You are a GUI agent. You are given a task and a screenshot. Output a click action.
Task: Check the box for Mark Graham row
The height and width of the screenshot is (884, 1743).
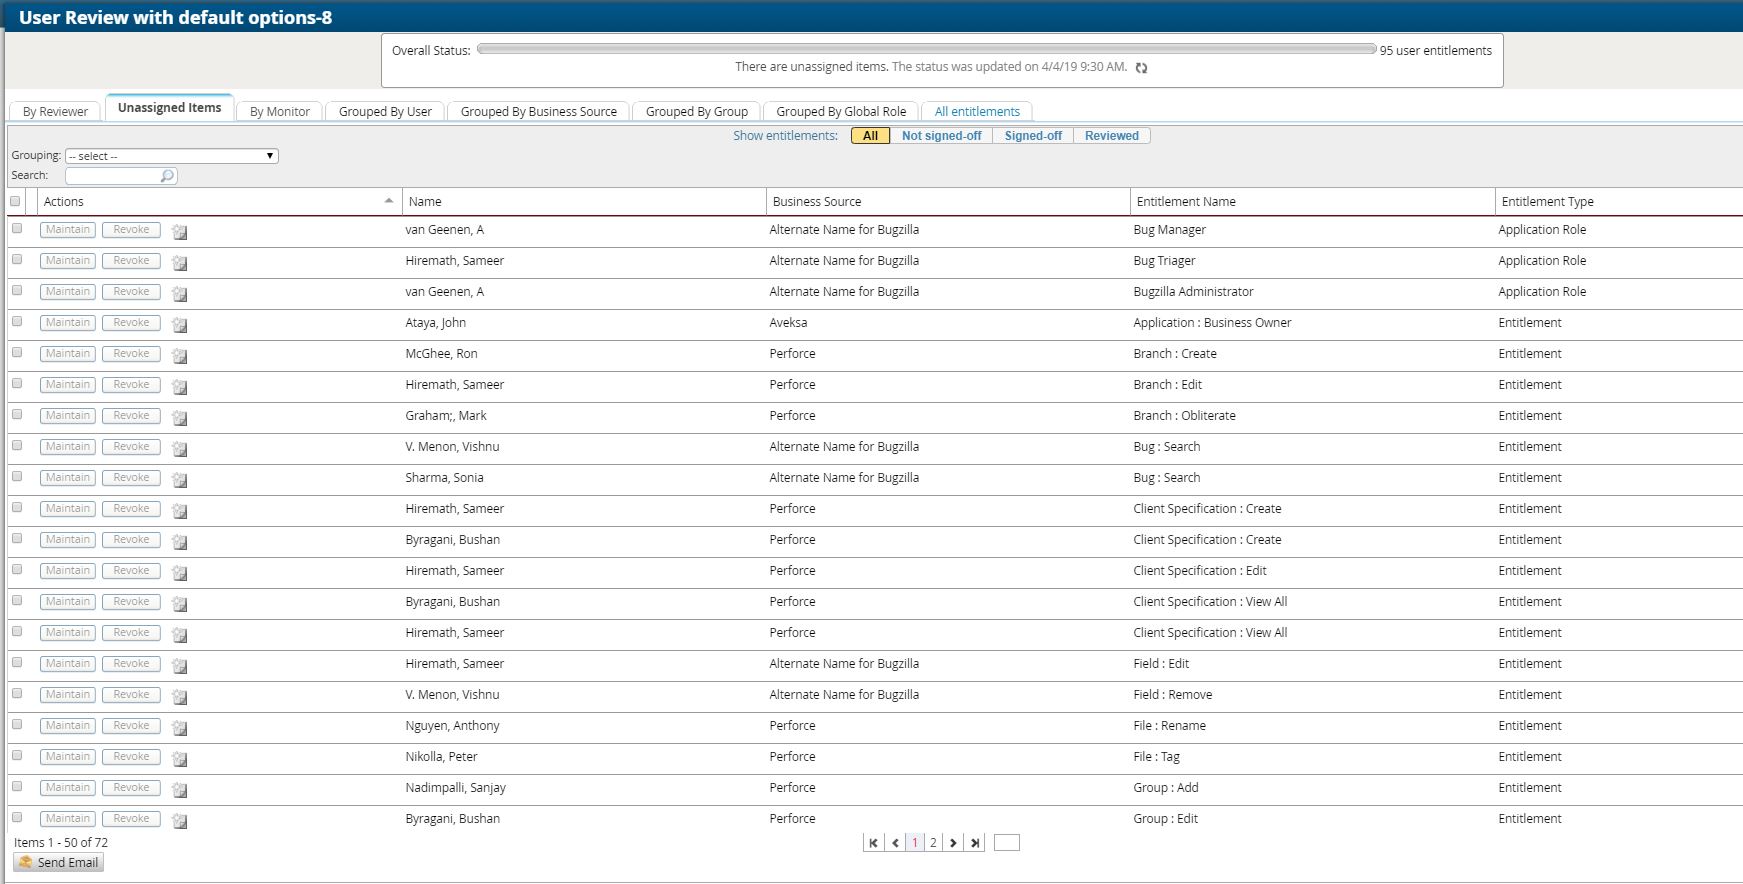17,415
